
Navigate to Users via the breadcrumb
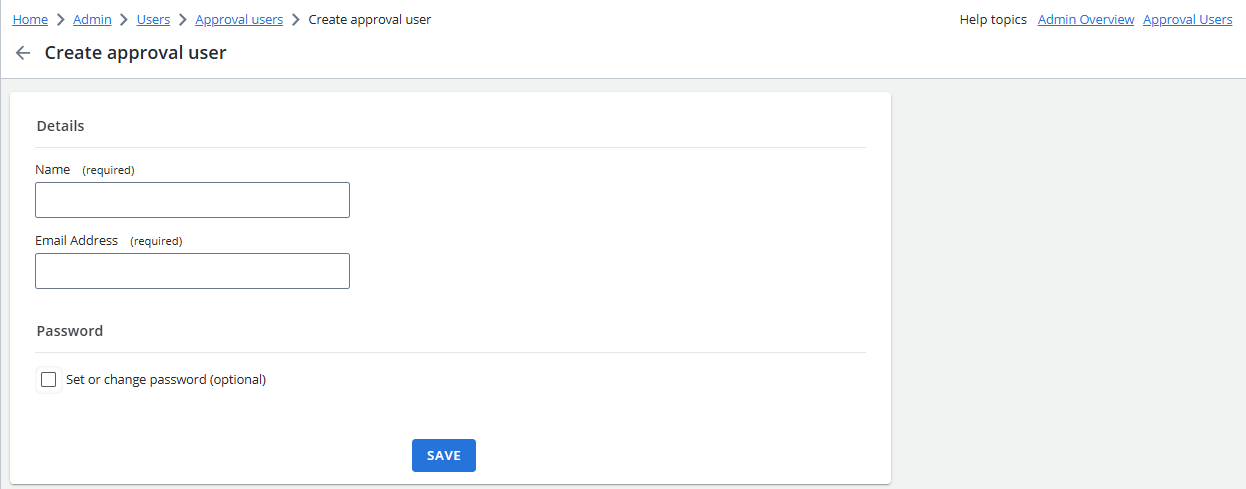tap(153, 19)
